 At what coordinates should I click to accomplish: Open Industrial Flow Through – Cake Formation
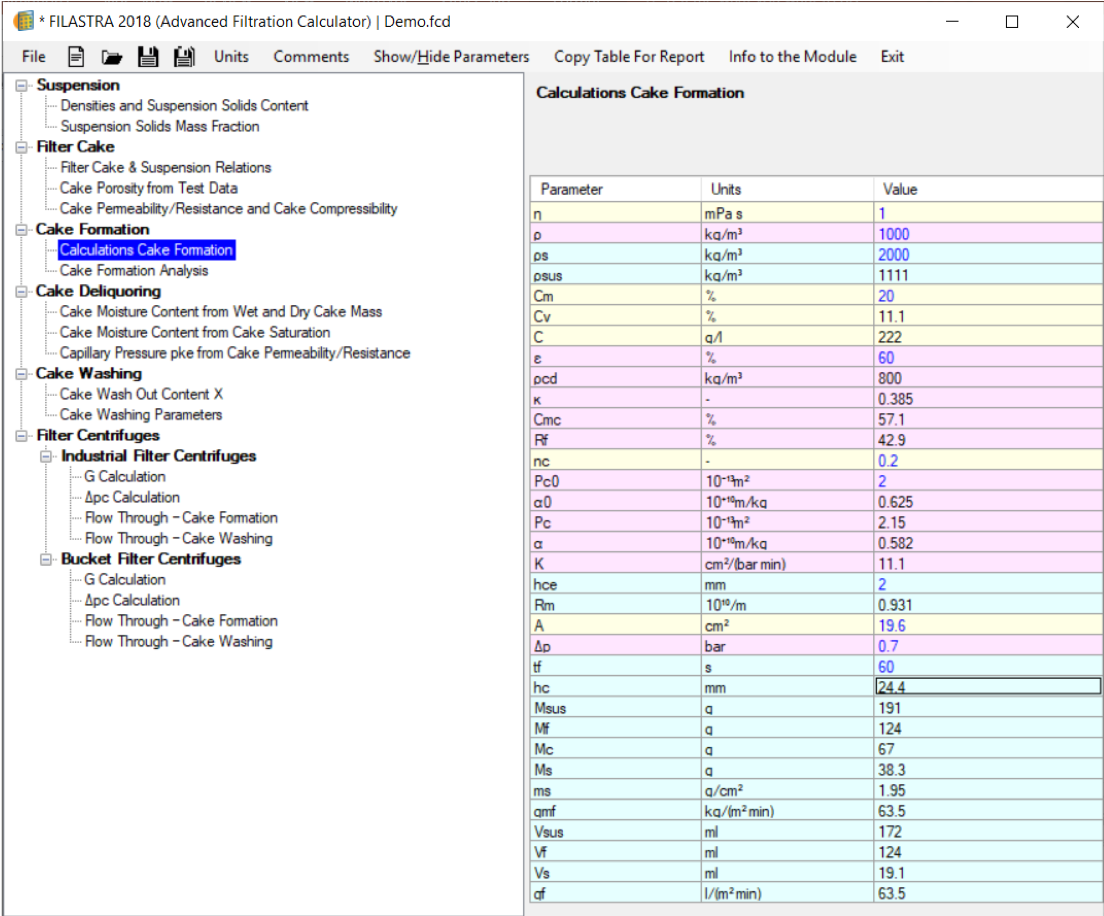181,517
